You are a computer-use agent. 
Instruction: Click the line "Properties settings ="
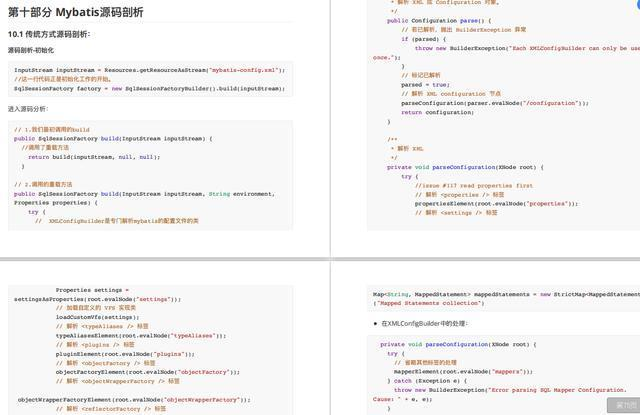tap(92, 290)
